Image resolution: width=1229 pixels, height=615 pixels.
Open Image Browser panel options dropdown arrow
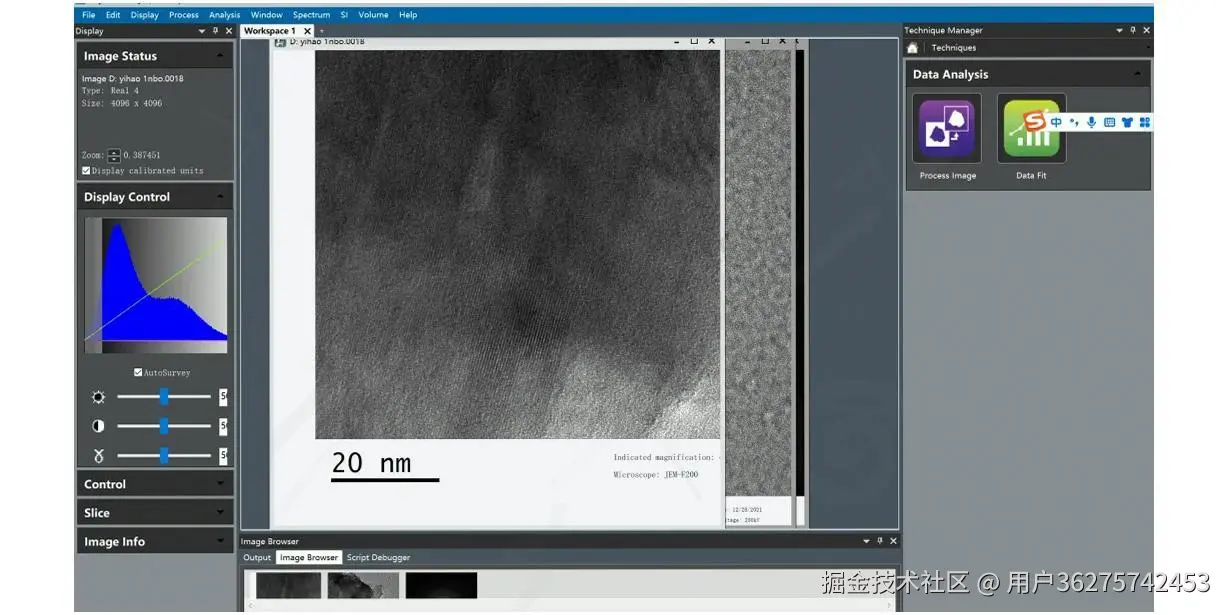click(x=867, y=541)
